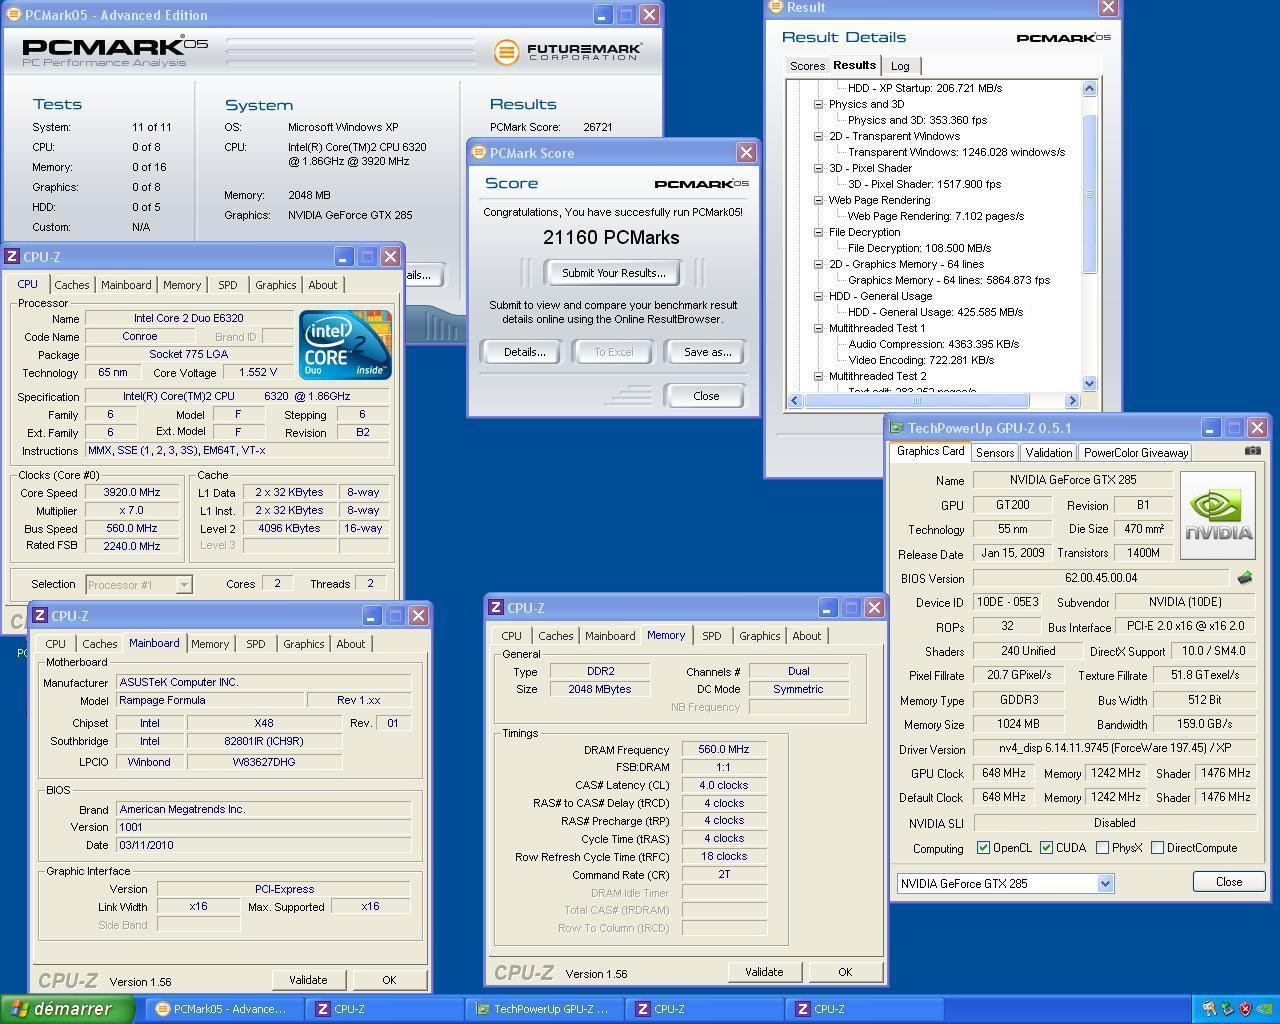
Task: Collapse the Multithreaded Test 1 node
Action: 818,328
